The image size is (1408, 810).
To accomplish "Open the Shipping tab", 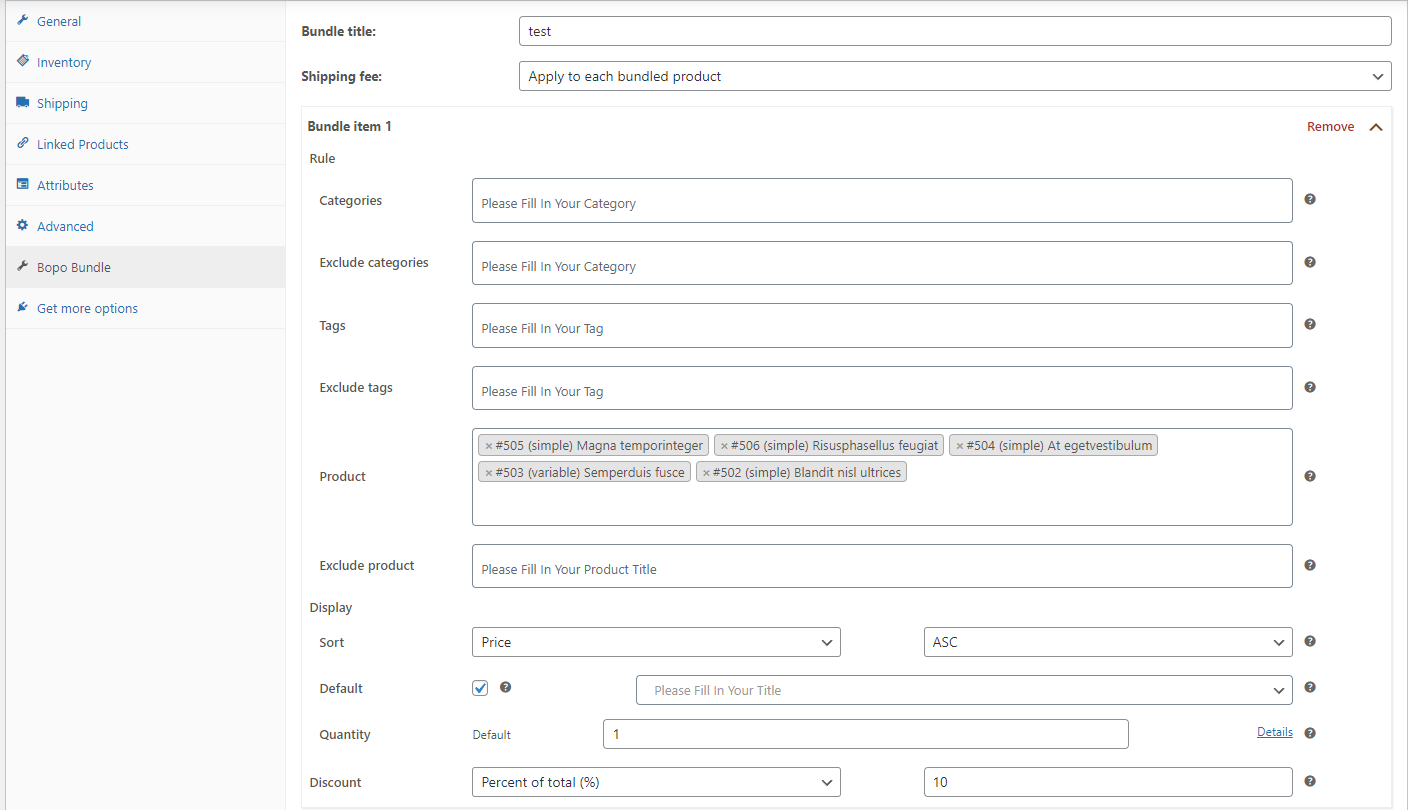I will tap(146, 103).
